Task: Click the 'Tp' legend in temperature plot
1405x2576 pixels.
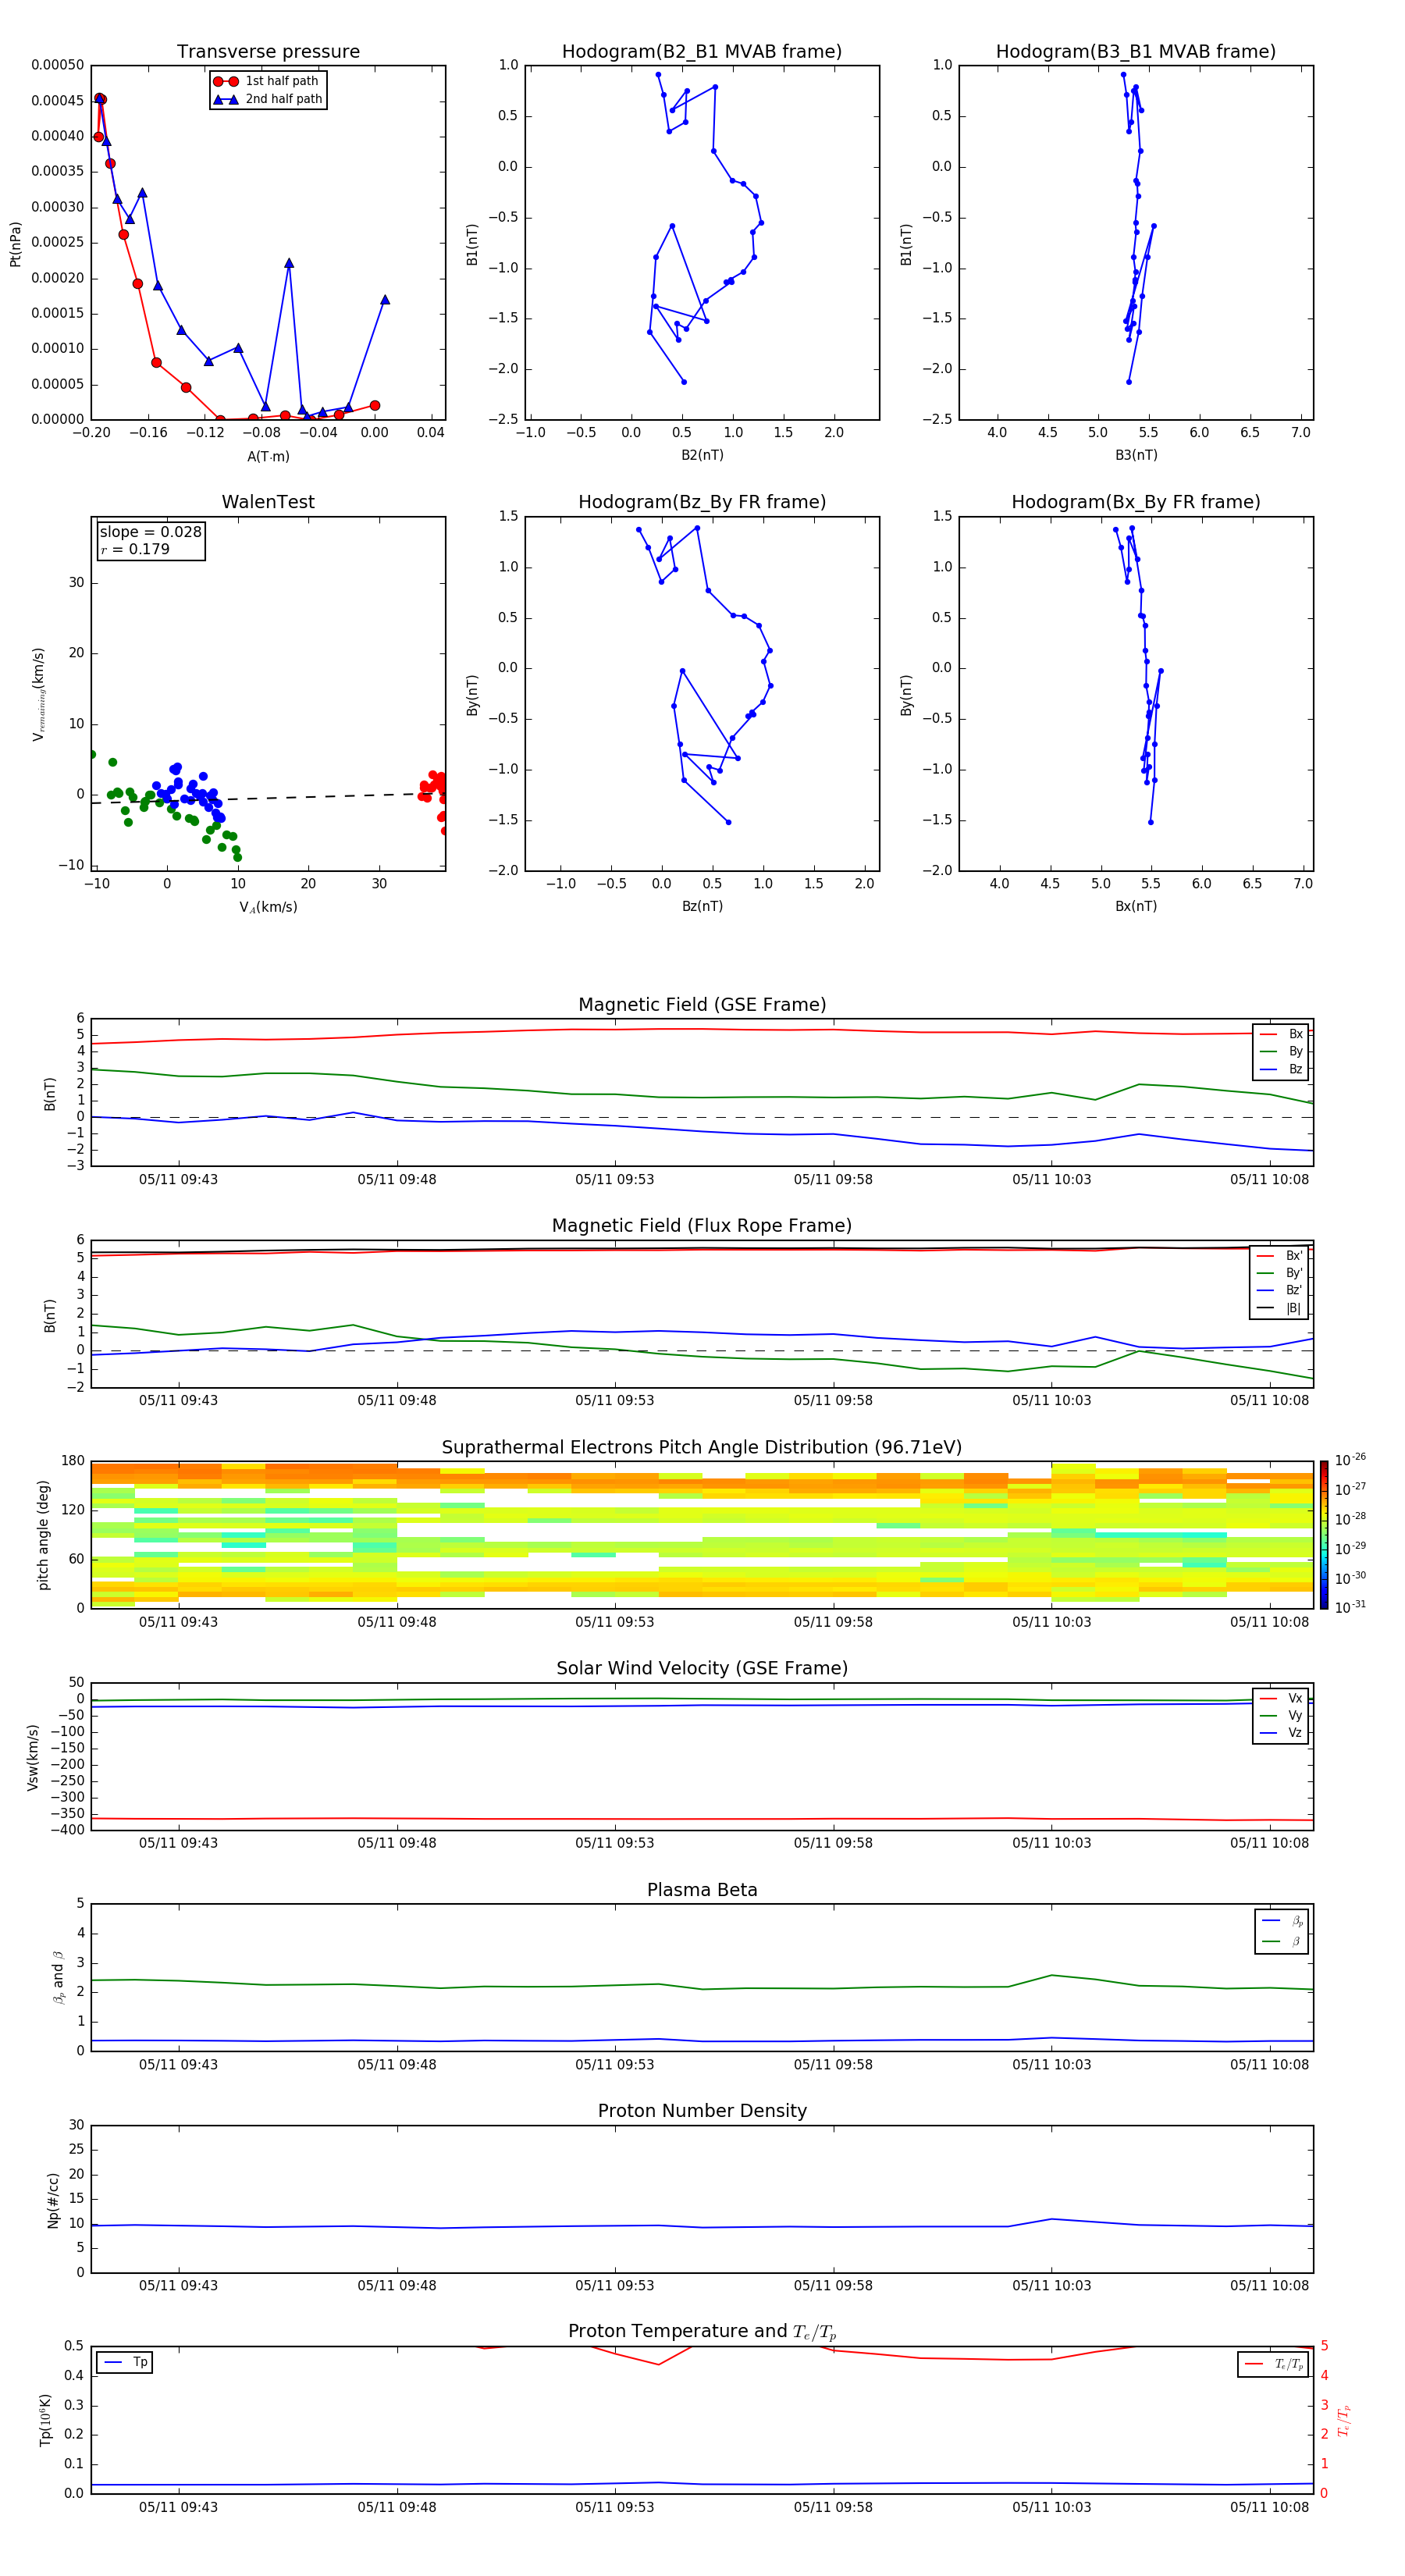Action: (125, 2362)
